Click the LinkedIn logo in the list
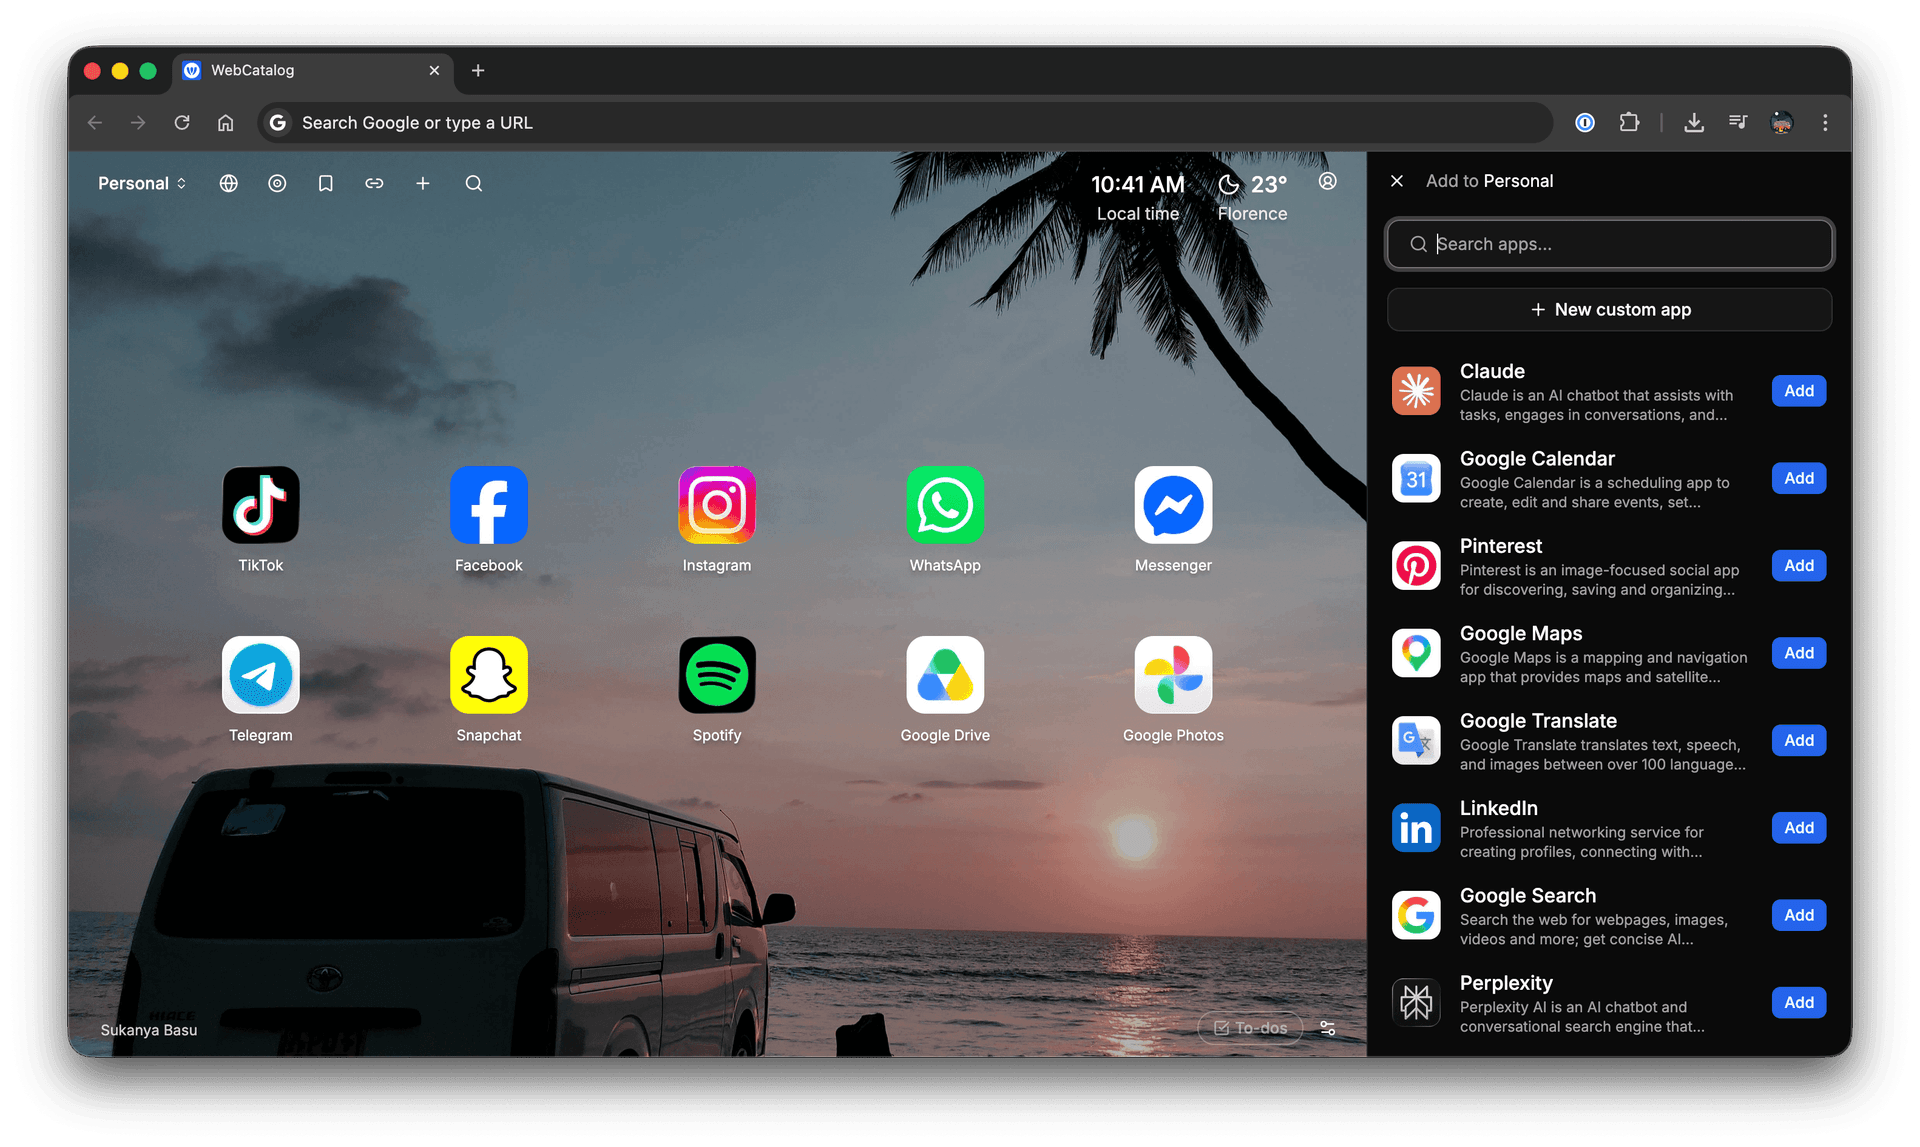This screenshot has width=1920, height=1147. point(1416,828)
